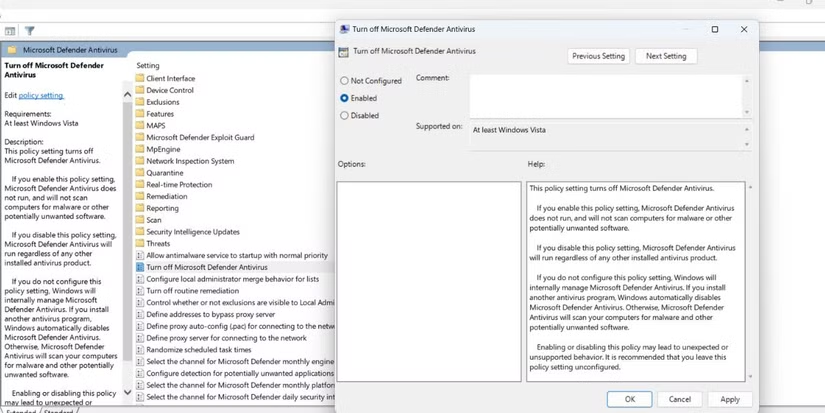Open the Network Inspection System folder

tap(189, 161)
